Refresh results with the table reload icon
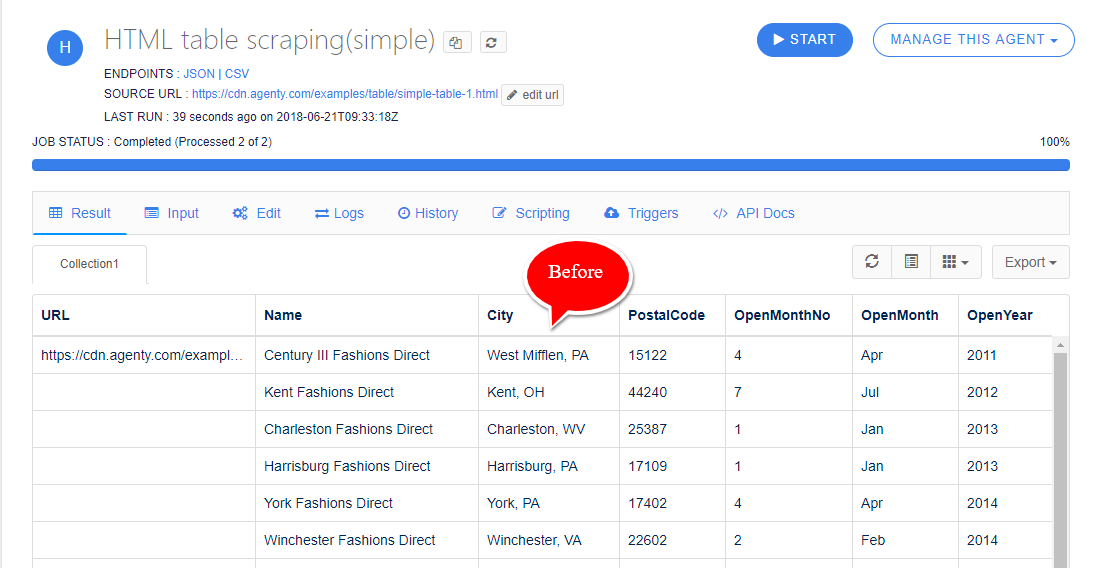The height and width of the screenshot is (568, 1096). [x=872, y=262]
